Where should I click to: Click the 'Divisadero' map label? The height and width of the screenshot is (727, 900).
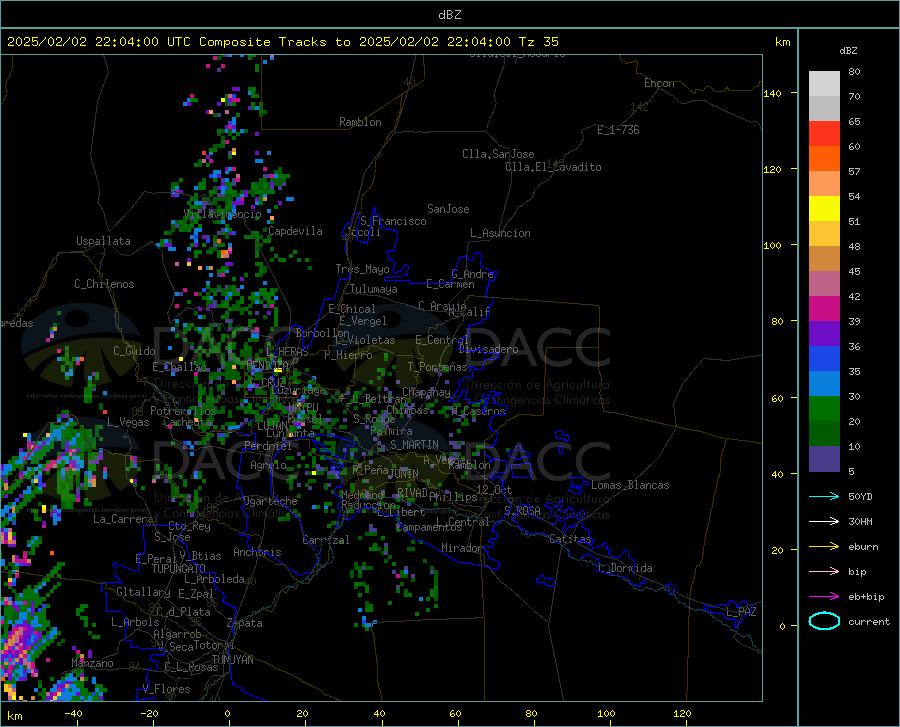pyautogui.click(x=488, y=349)
